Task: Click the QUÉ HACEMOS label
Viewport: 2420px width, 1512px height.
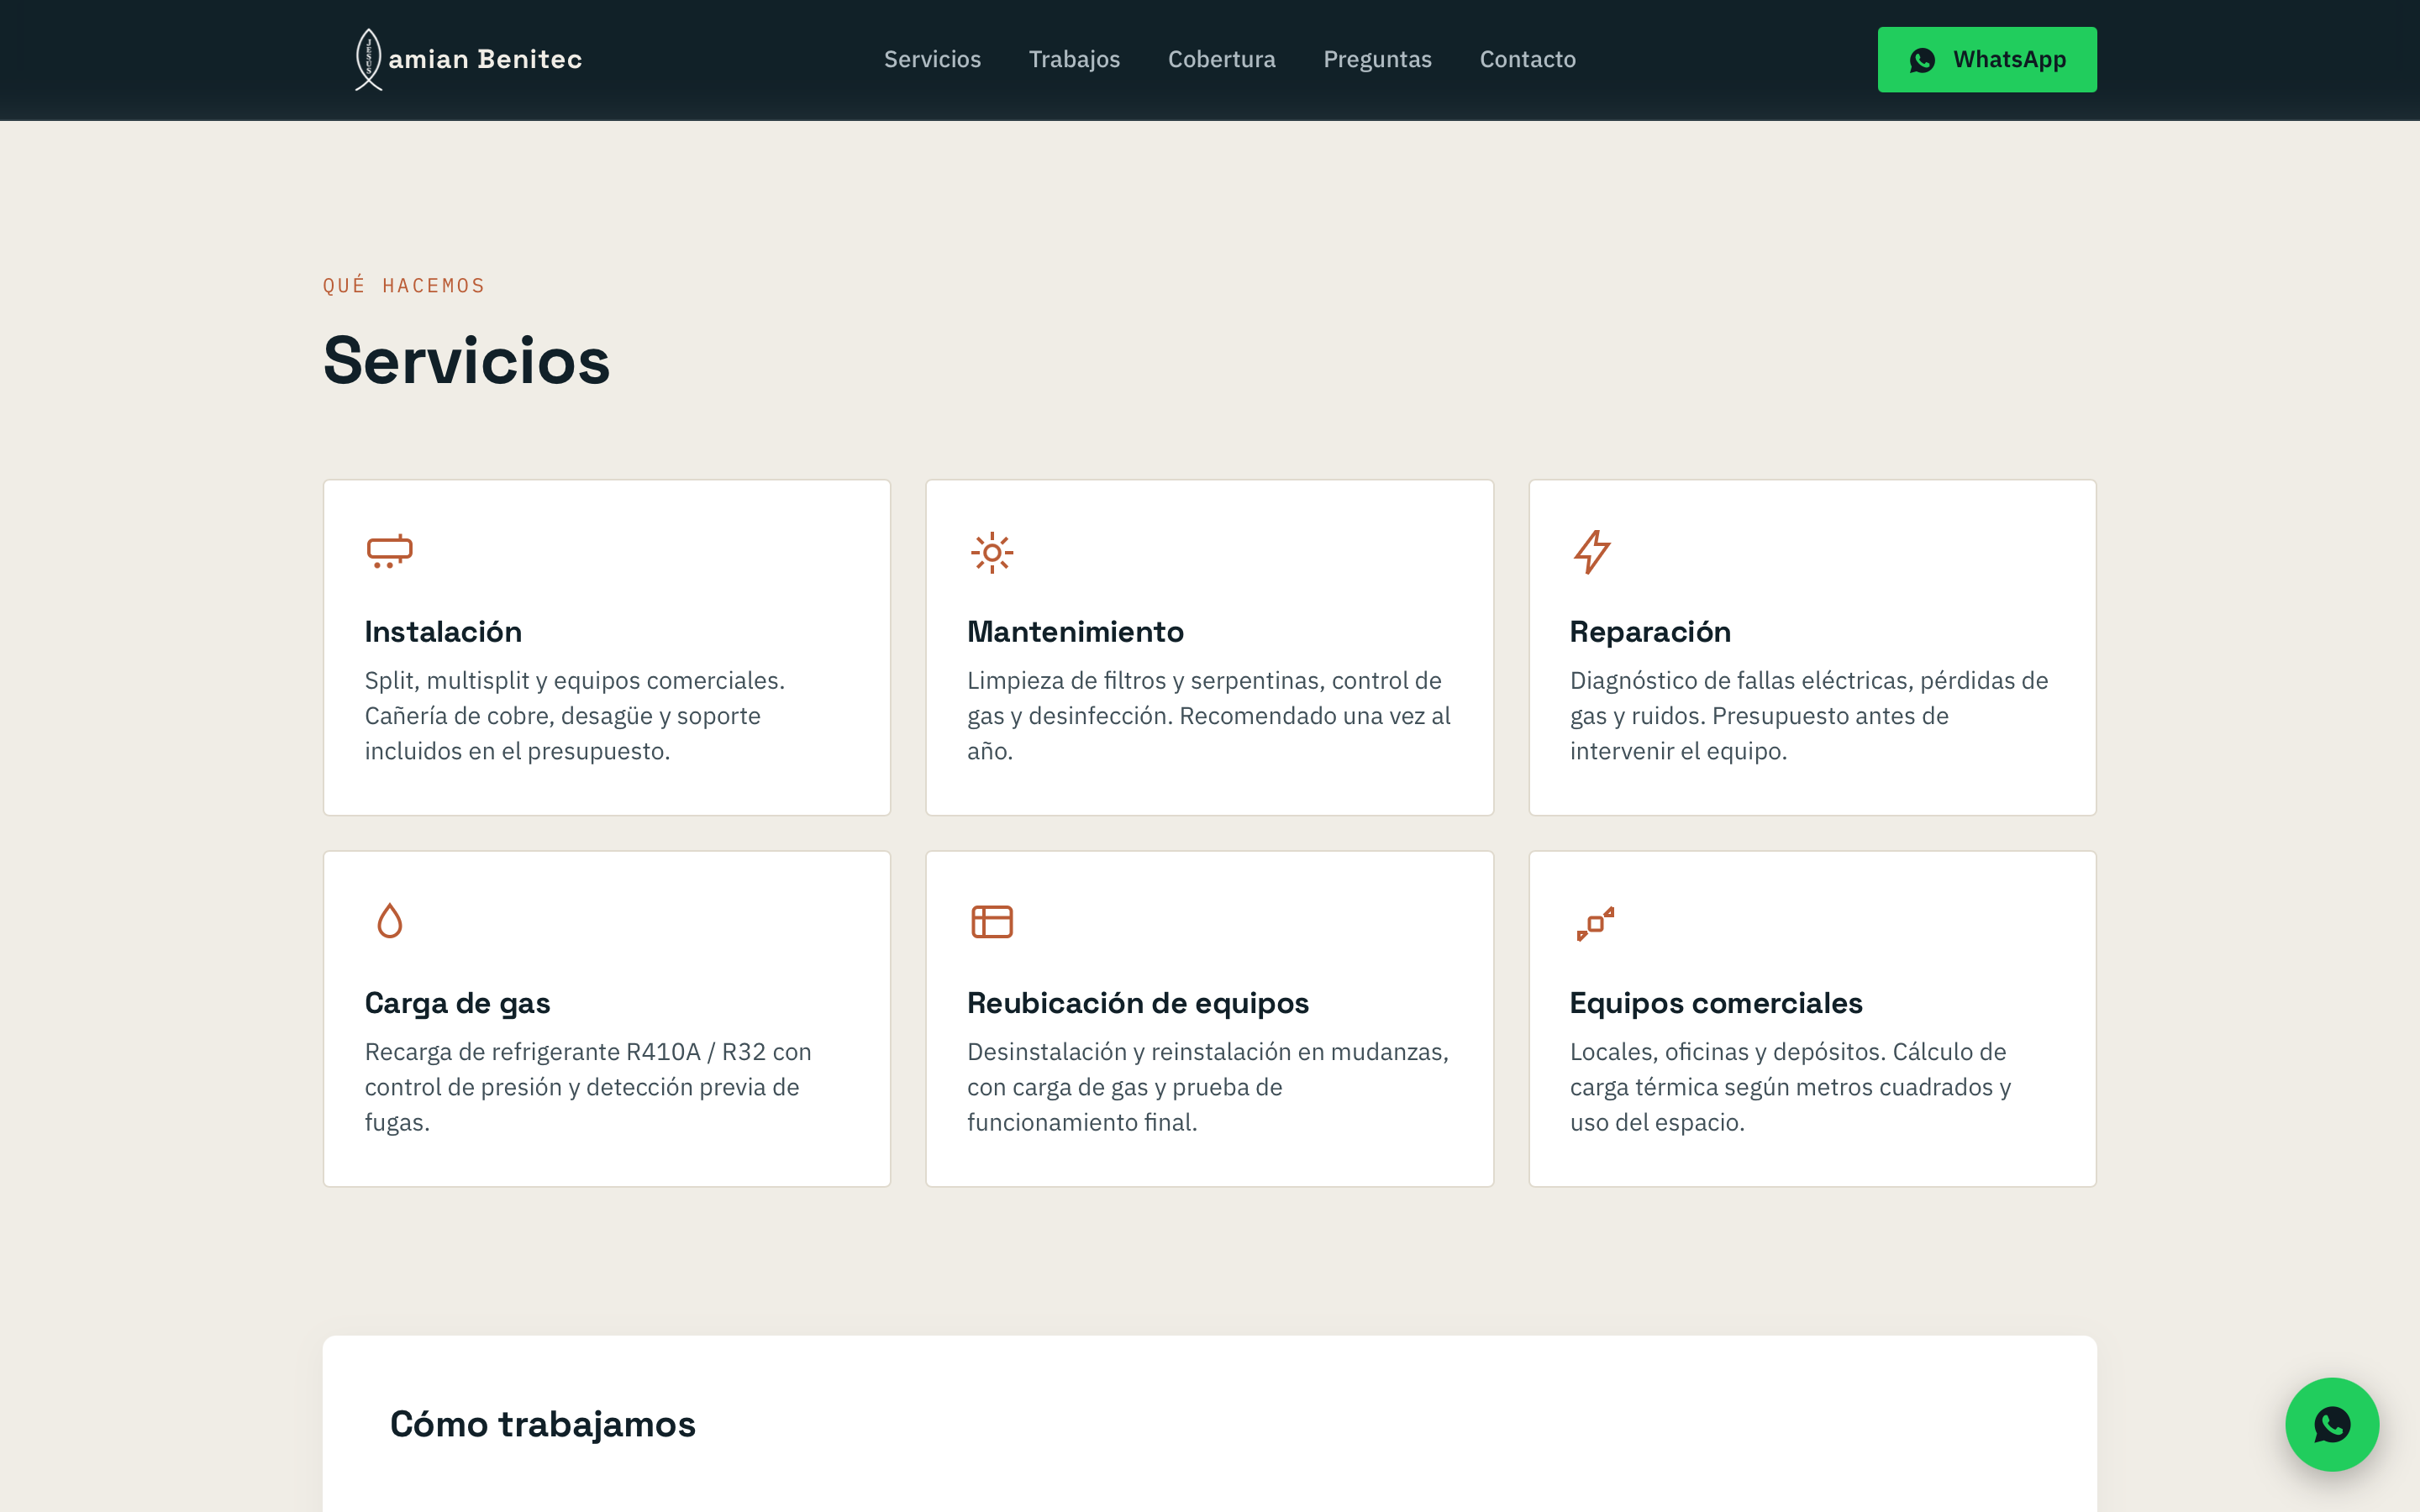Action: pyautogui.click(x=404, y=286)
